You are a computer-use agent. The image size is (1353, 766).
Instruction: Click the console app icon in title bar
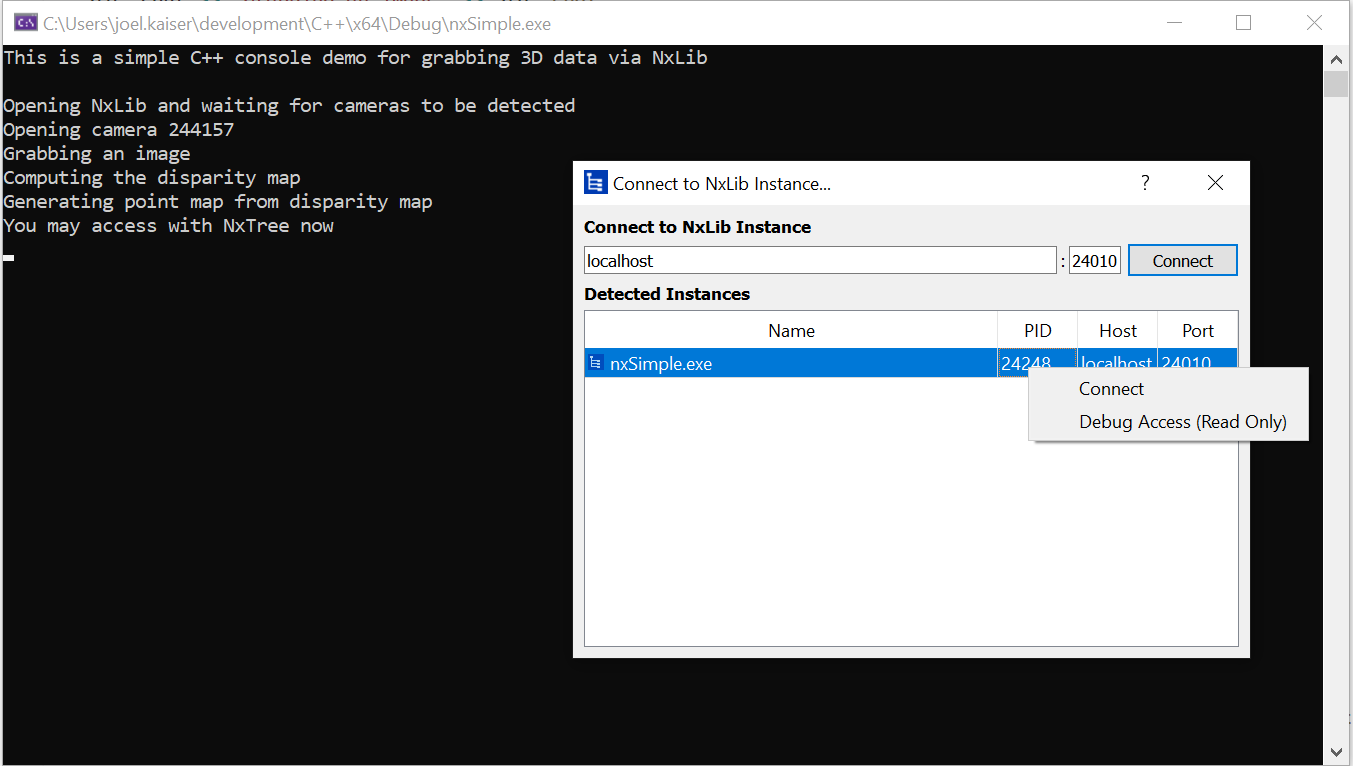coord(26,22)
